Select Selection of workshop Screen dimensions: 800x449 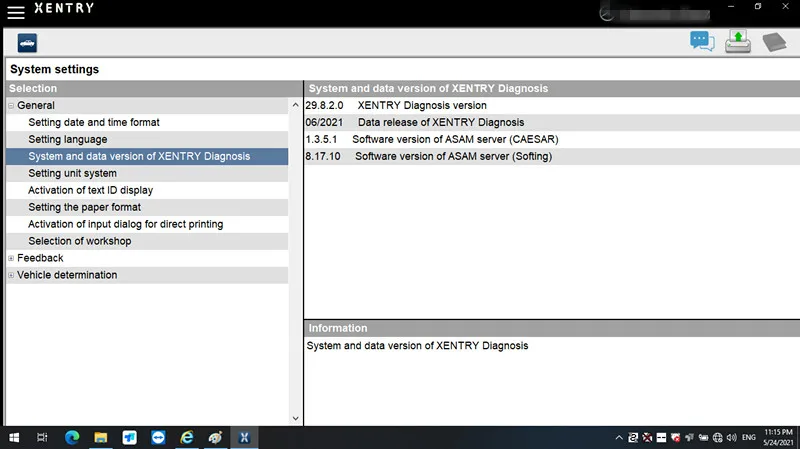coord(147,241)
